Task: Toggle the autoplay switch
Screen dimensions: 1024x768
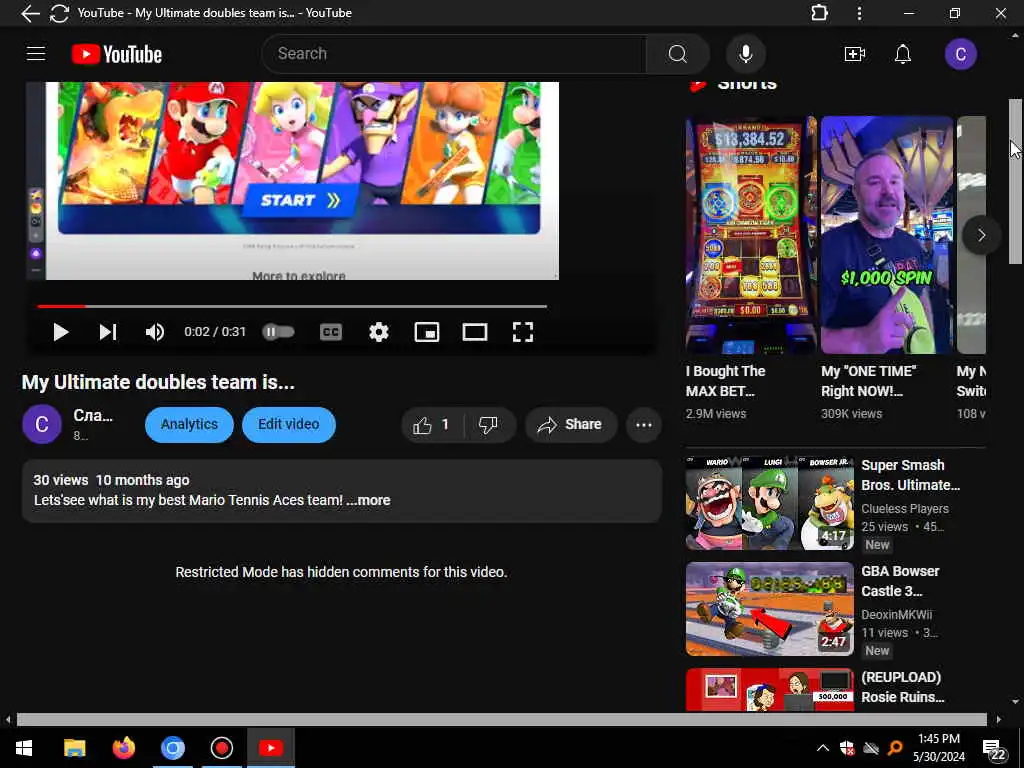Action: point(278,332)
